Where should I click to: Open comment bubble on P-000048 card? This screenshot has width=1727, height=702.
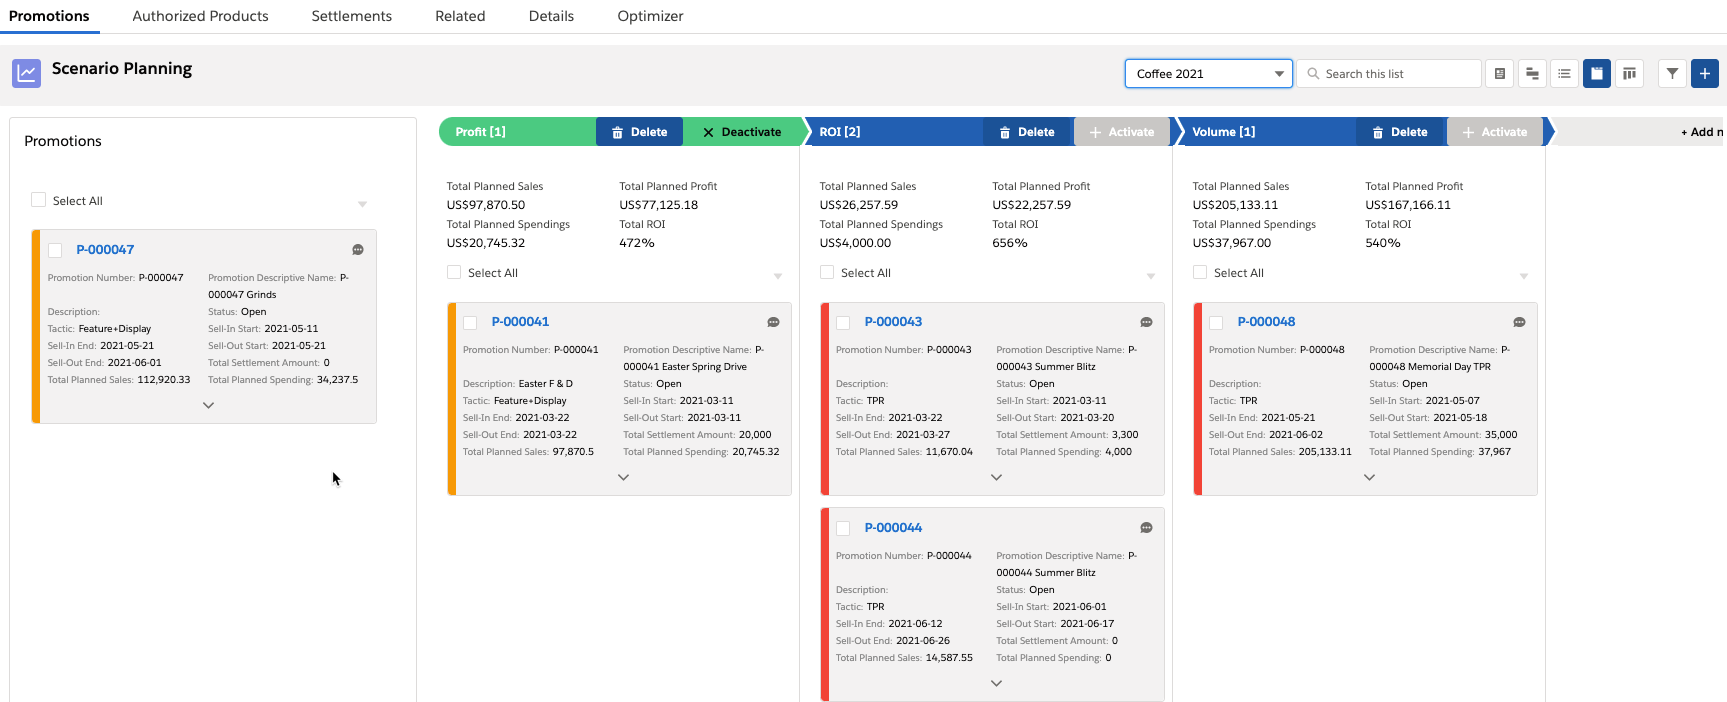(x=1519, y=322)
